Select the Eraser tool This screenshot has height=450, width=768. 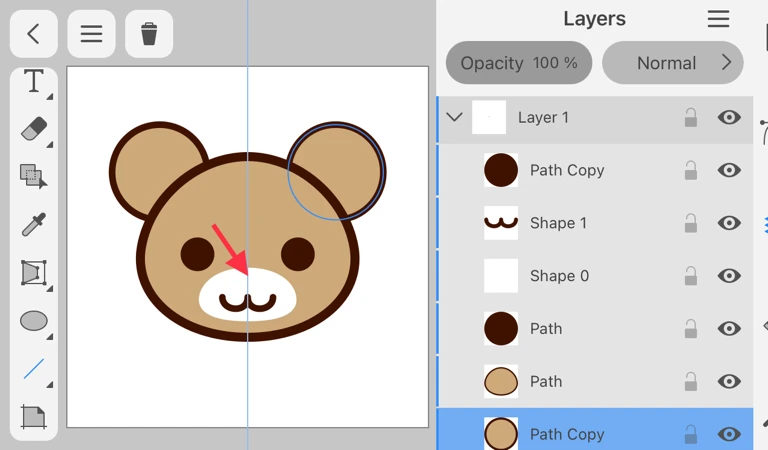coord(33,129)
